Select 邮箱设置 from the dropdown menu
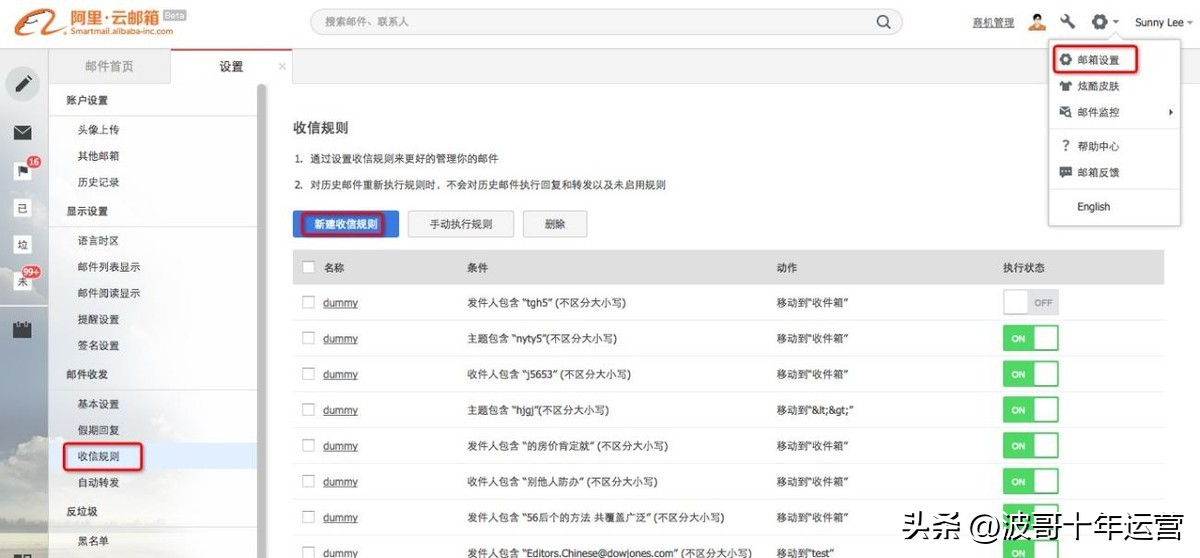The height and width of the screenshot is (558, 1200). (1097, 60)
